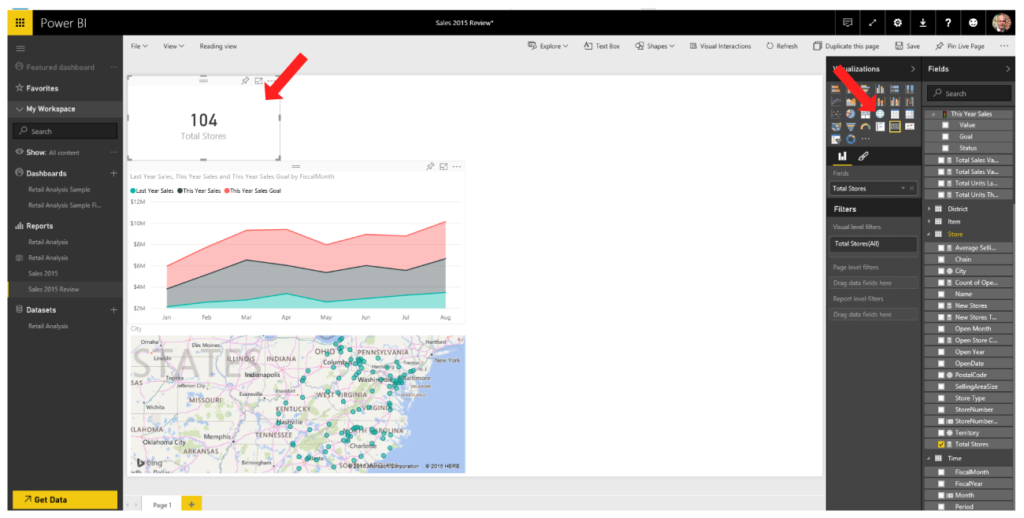Open more options on the area chart
1024x518 pixels.
pos(456,167)
